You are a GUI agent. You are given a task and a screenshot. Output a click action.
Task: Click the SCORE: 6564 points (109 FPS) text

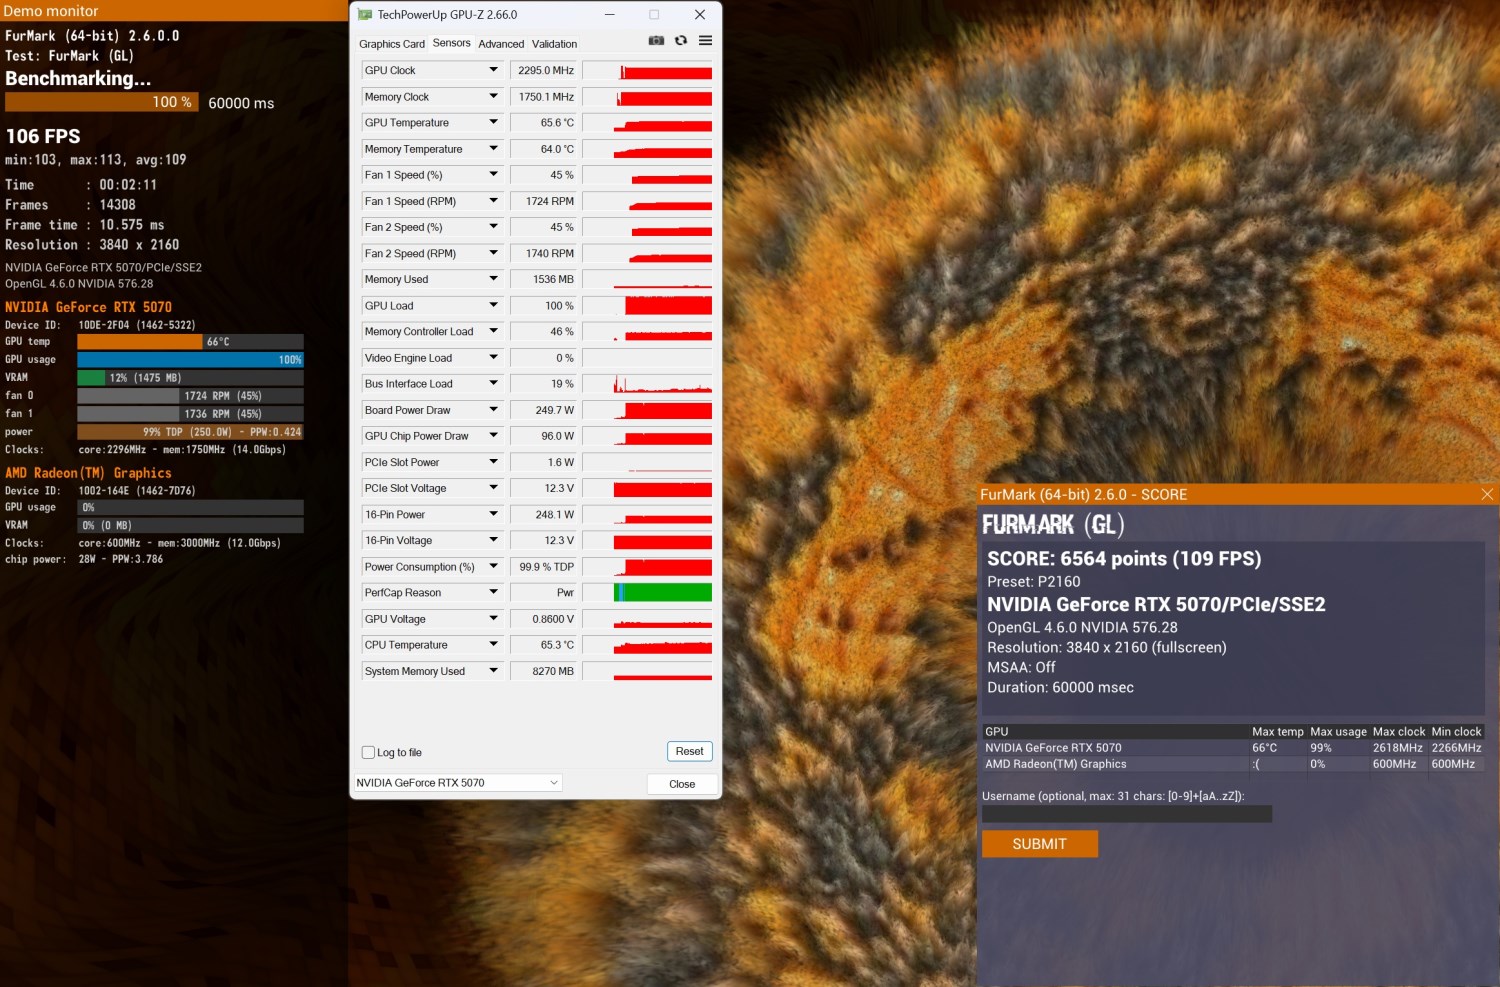coord(1124,559)
